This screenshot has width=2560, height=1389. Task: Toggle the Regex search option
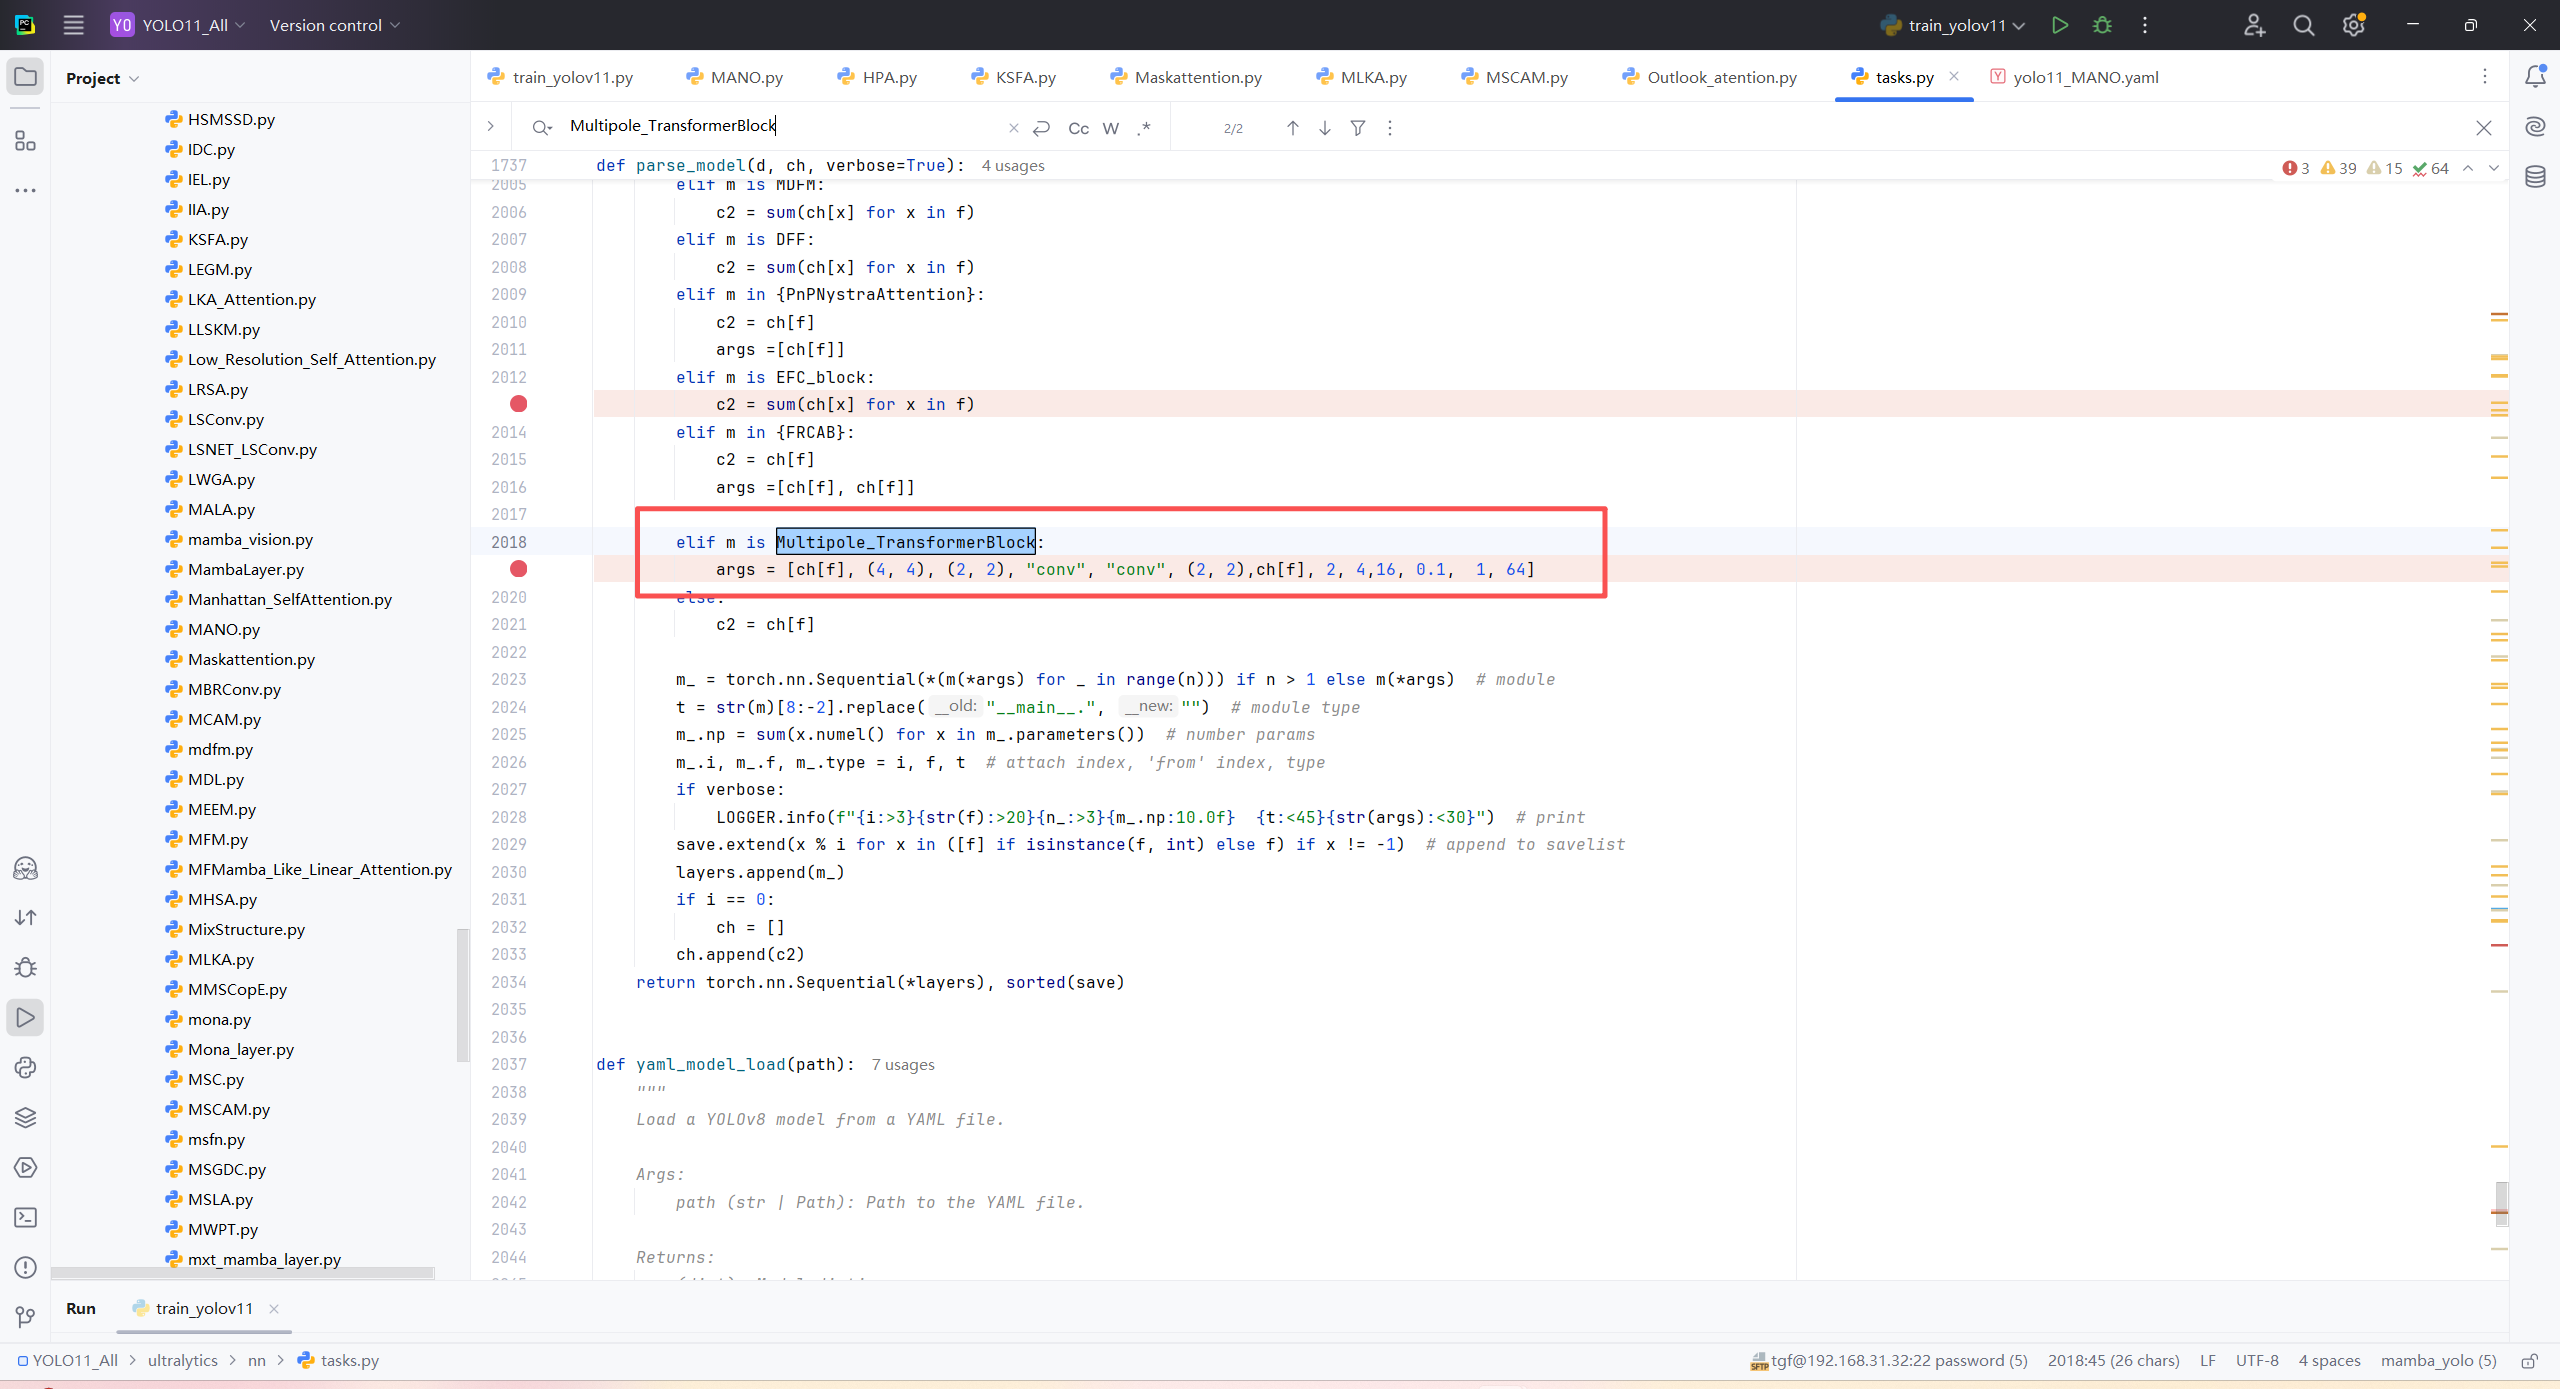(1145, 128)
